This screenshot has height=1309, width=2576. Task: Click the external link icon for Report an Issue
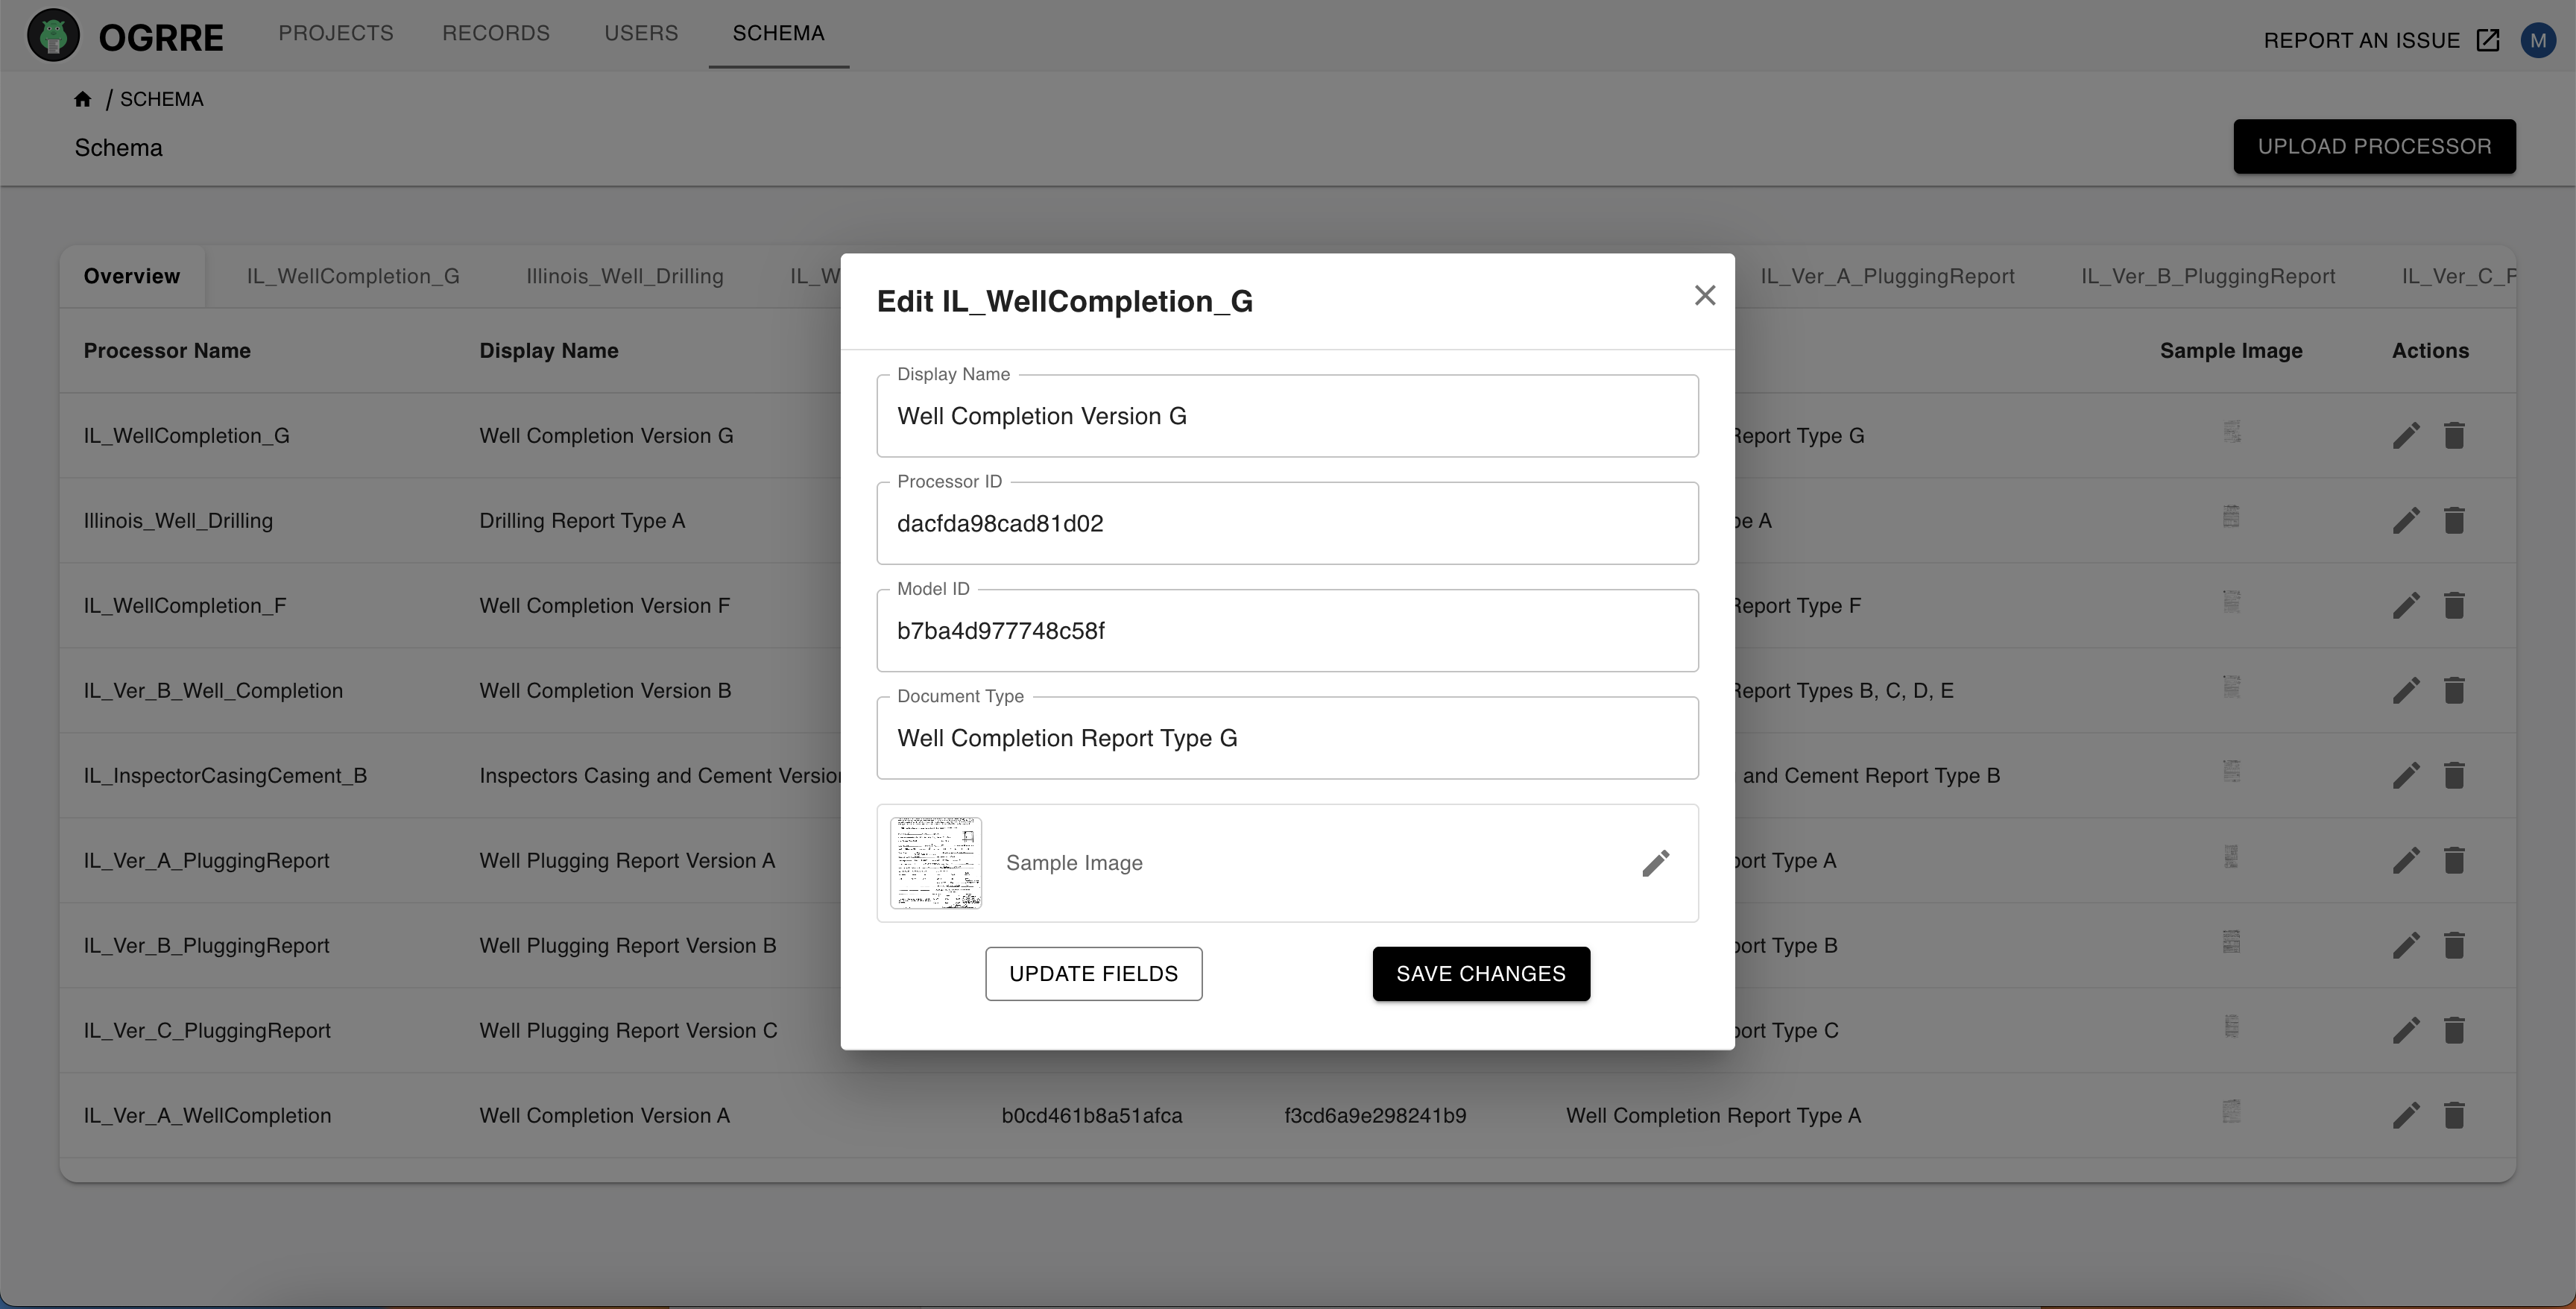click(x=2488, y=40)
